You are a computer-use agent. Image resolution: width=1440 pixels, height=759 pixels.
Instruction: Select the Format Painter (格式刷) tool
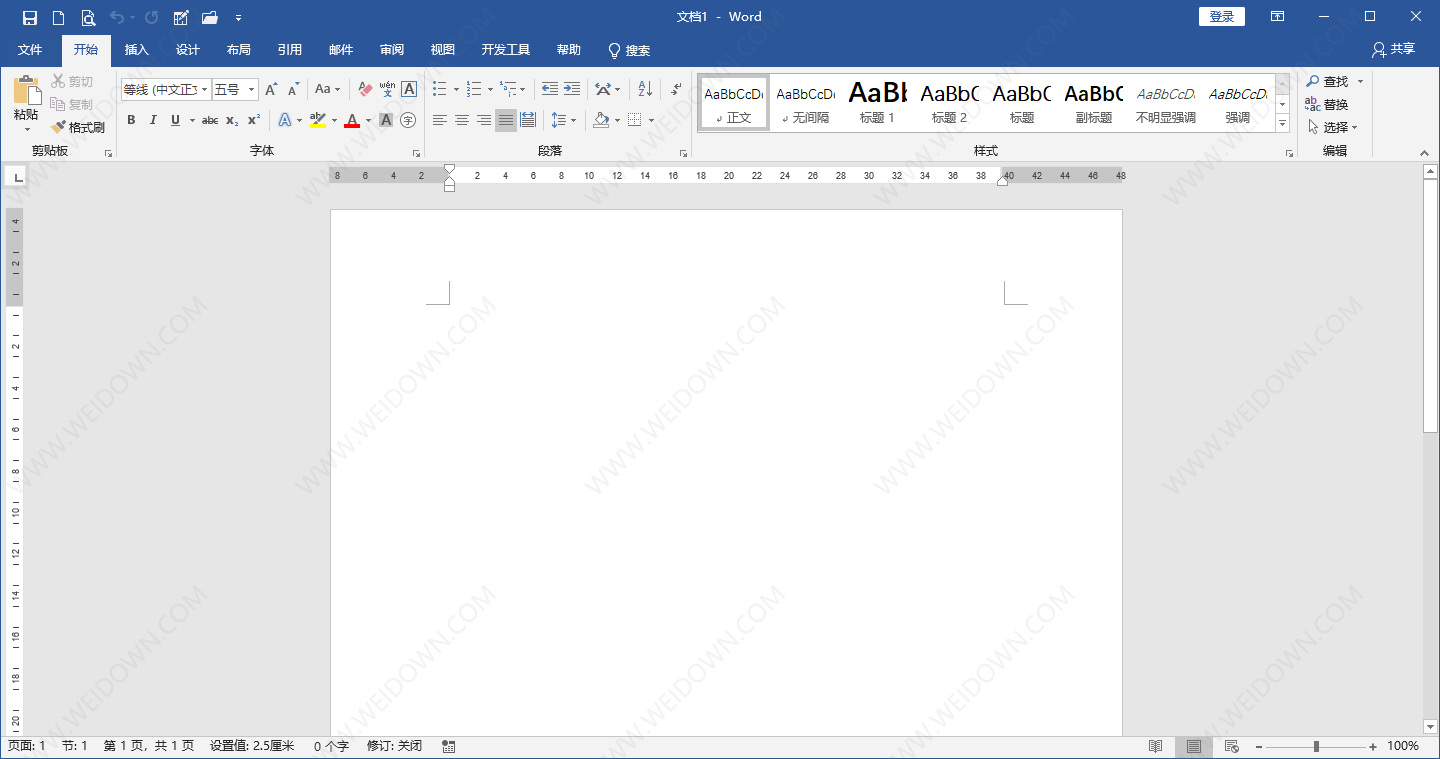click(78, 127)
